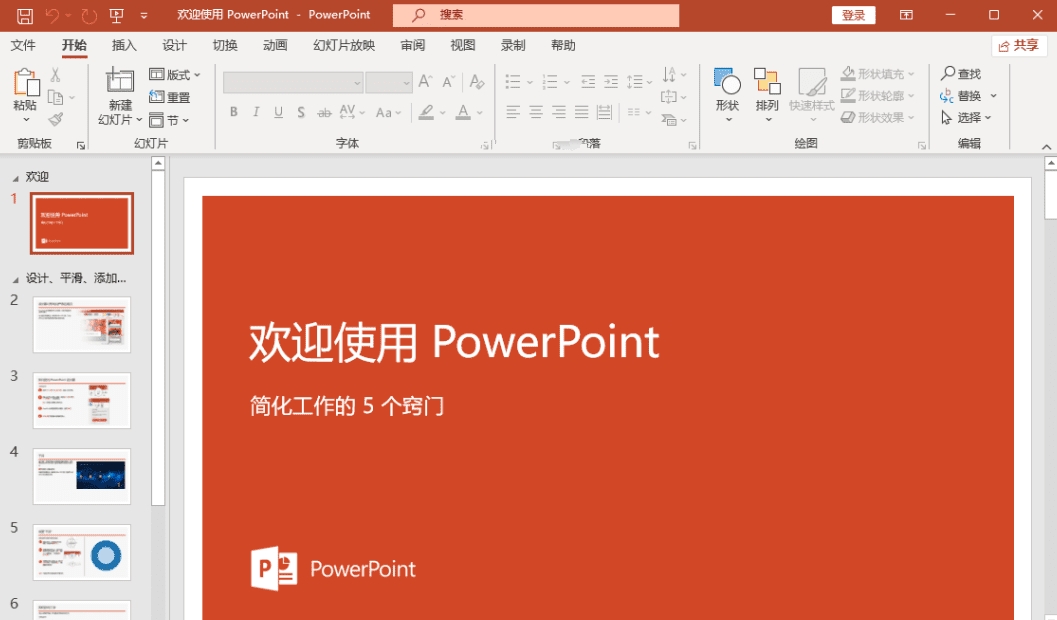The image size is (1057, 620).
Task: Toggle Bold formatting
Action: coord(234,112)
